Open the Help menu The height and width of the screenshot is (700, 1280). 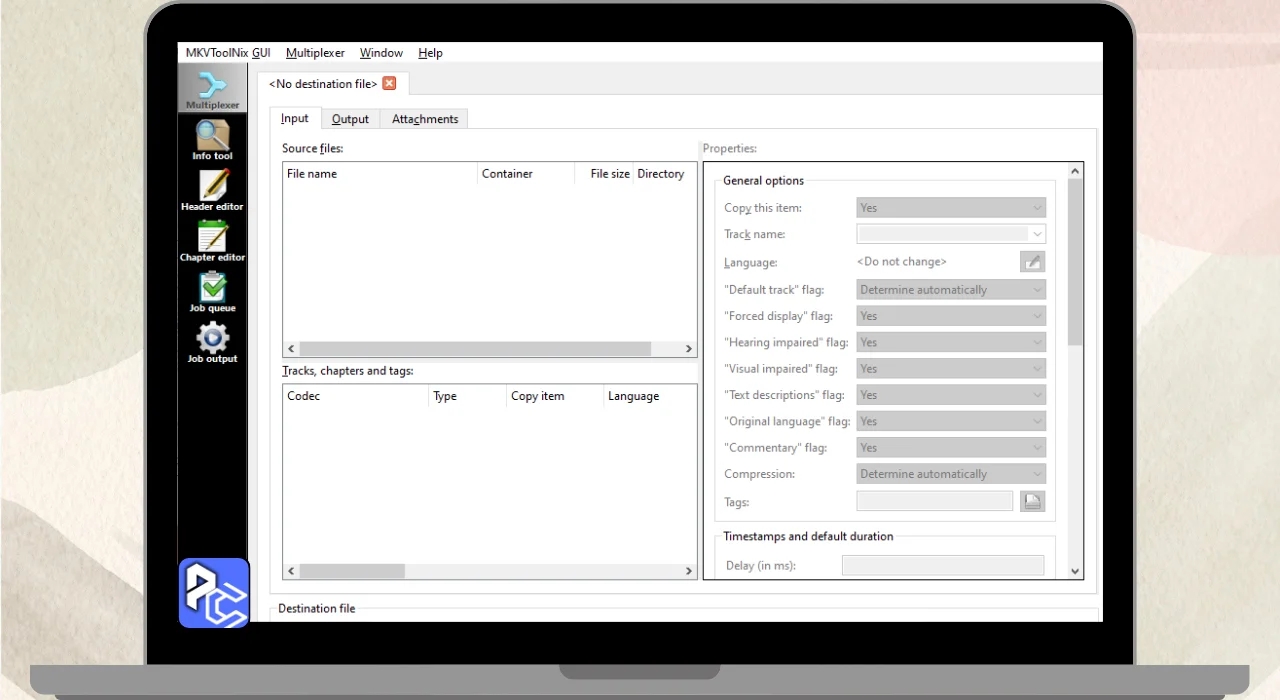coord(430,53)
